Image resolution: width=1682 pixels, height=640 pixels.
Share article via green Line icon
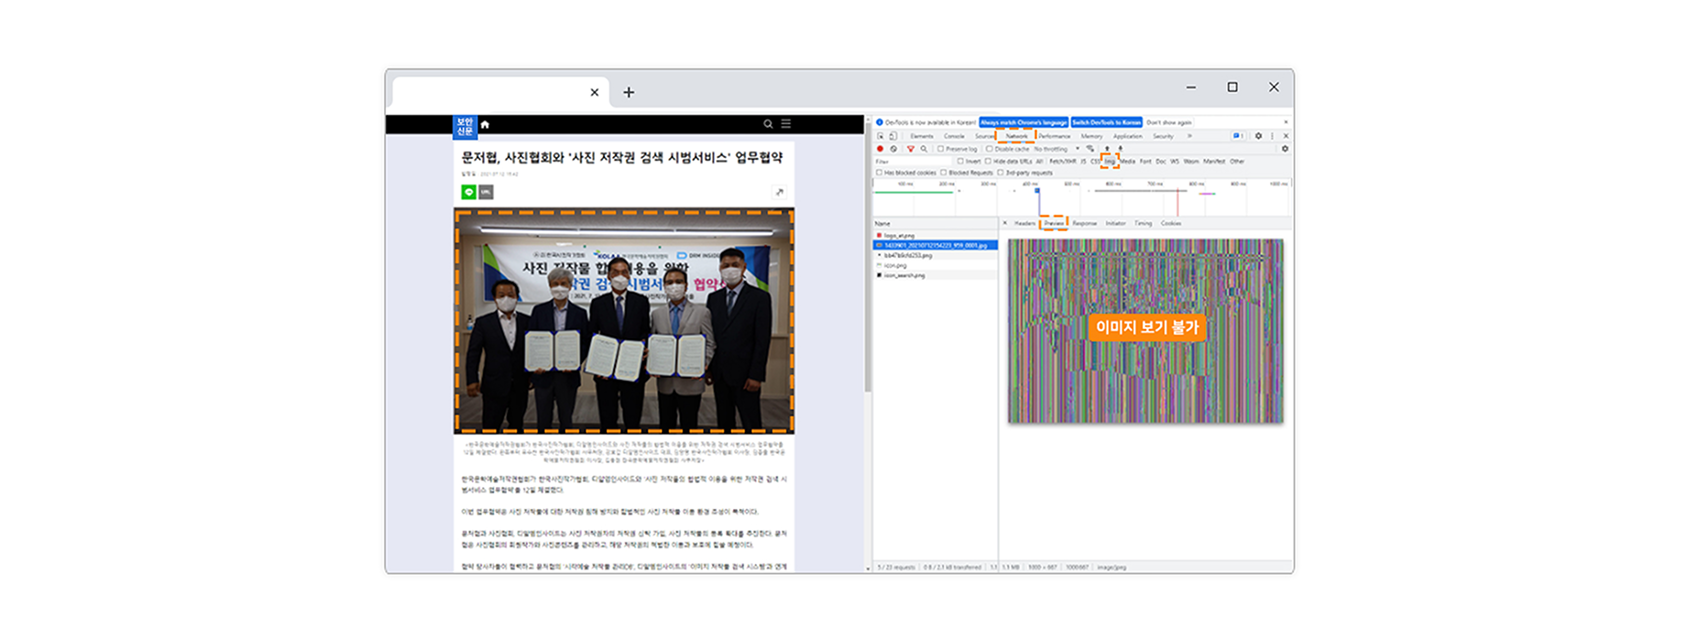click(469, 192)
